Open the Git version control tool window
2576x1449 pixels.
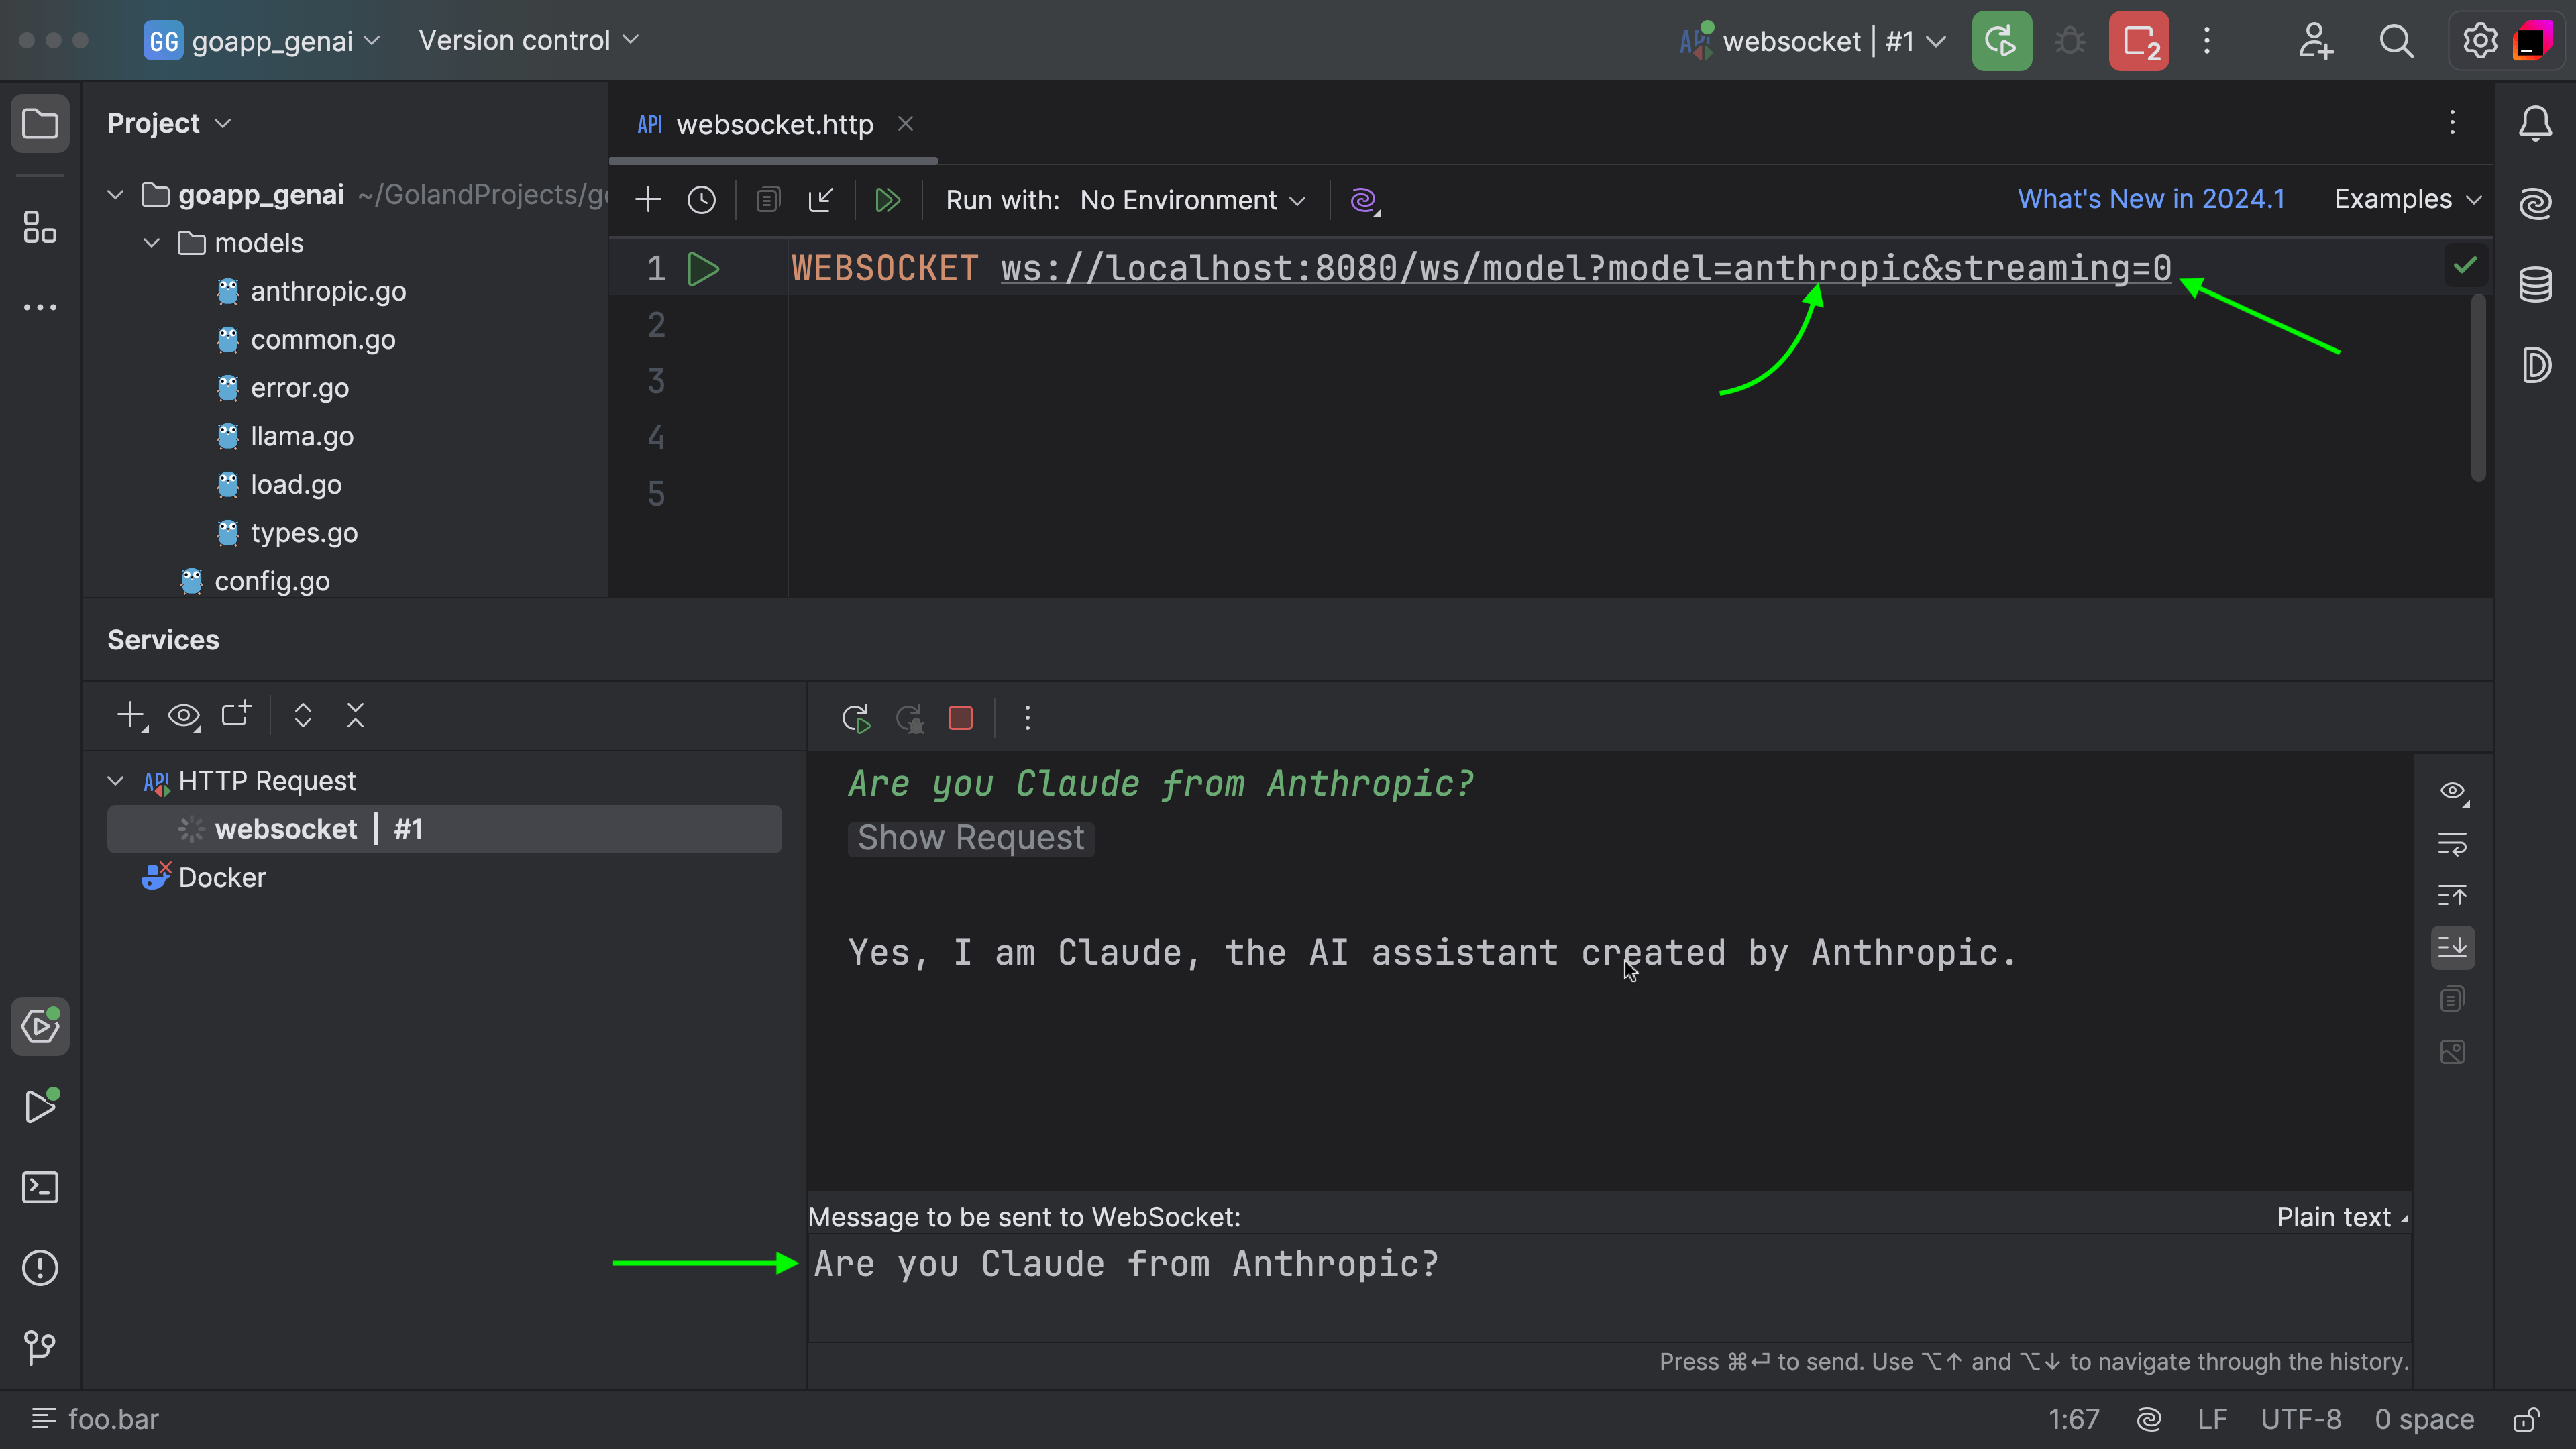tap(40, 1347)
